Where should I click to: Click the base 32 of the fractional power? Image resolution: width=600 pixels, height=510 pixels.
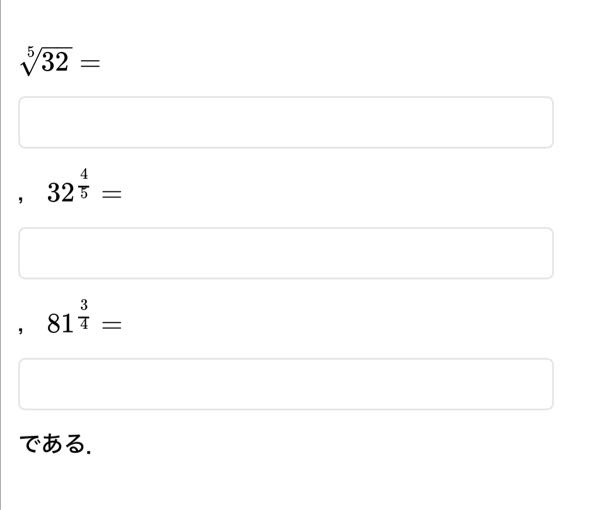point(60,193)
